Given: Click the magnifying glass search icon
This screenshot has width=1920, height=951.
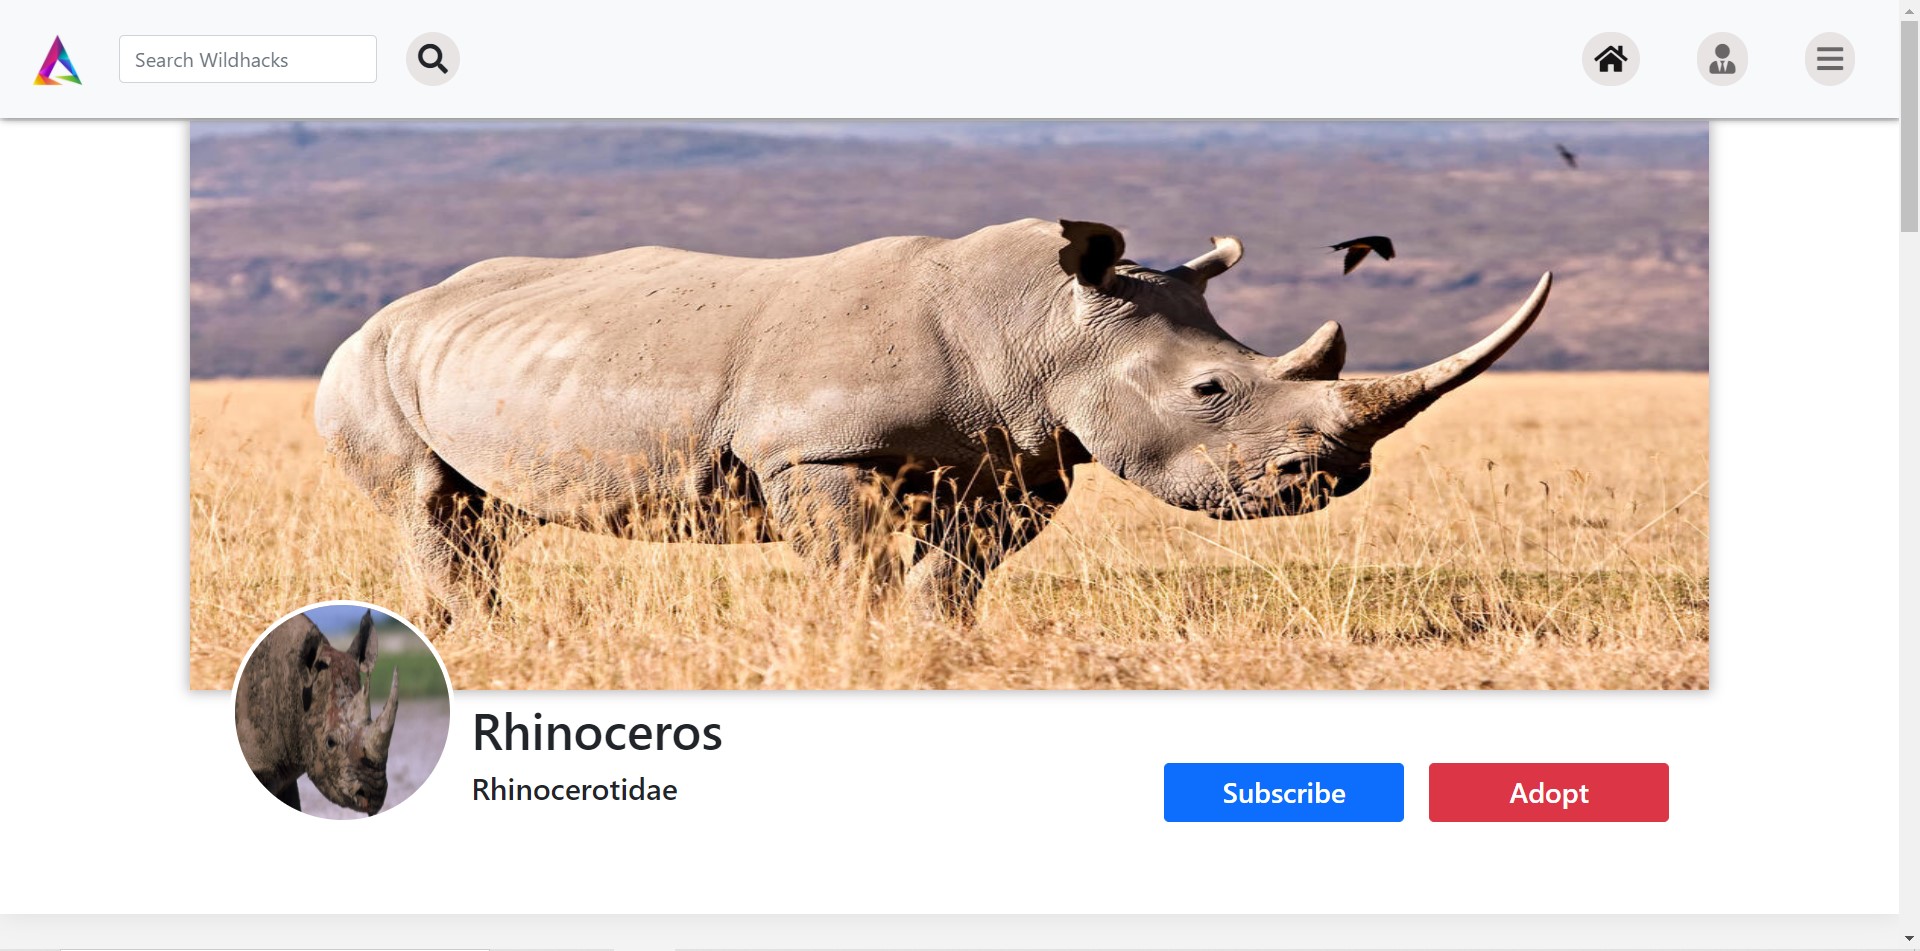Looking at the screenshot, I should (433, 59).
